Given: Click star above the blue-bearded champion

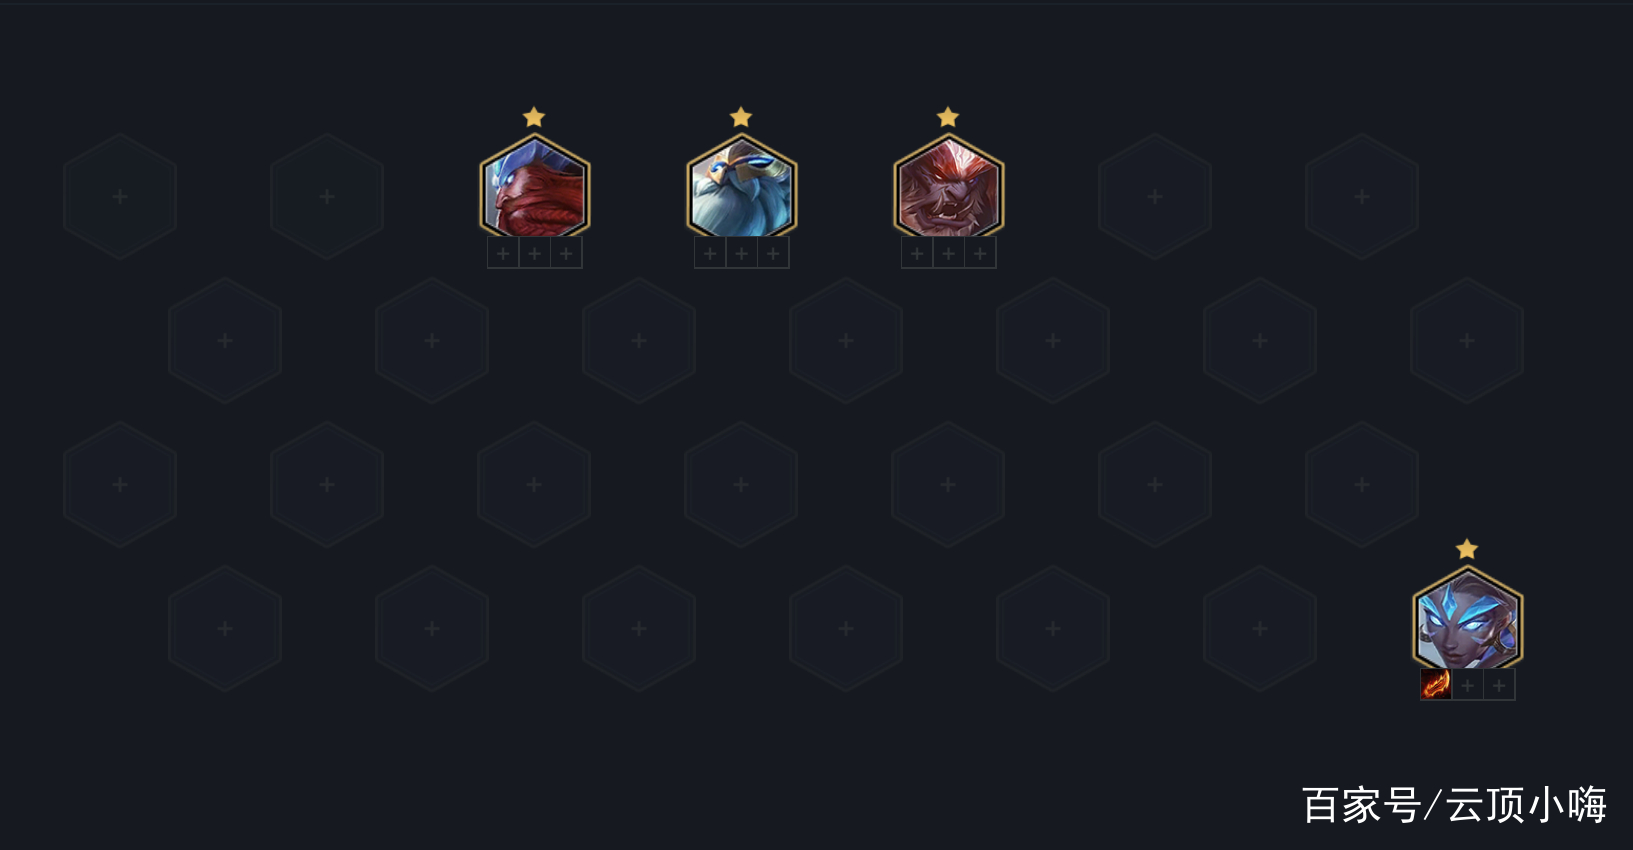Looking at the screenshot, I should [x=741, y=117].
